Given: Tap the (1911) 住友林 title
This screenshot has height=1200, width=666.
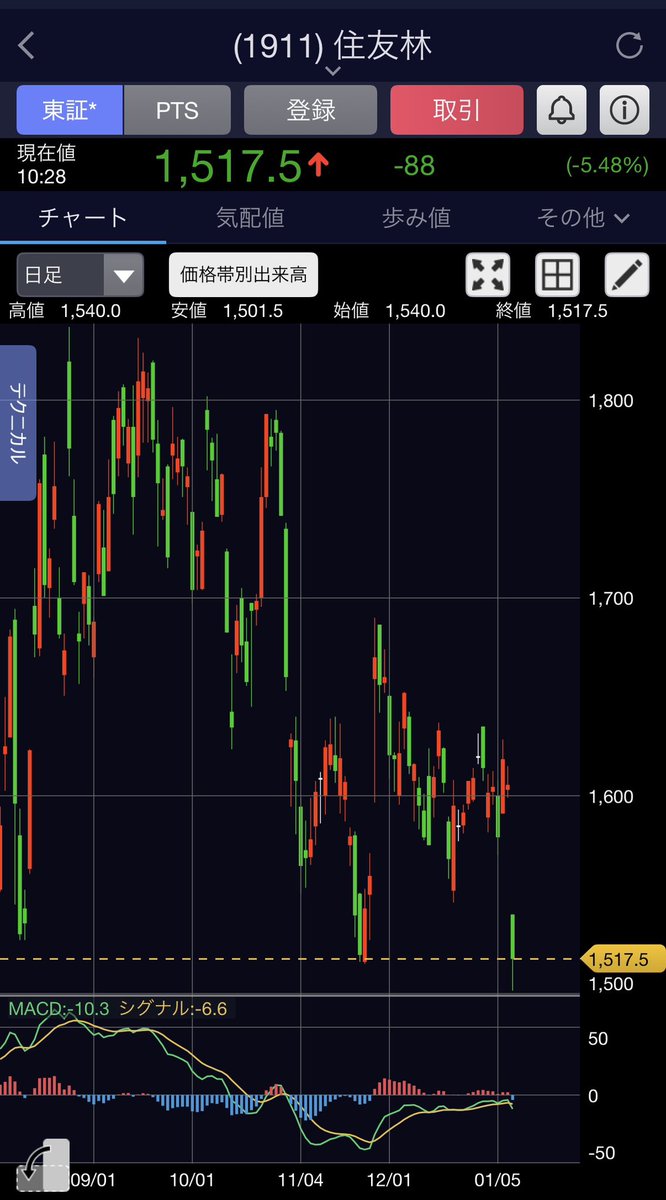Looking at the screenshot, I should click(333, 45).
